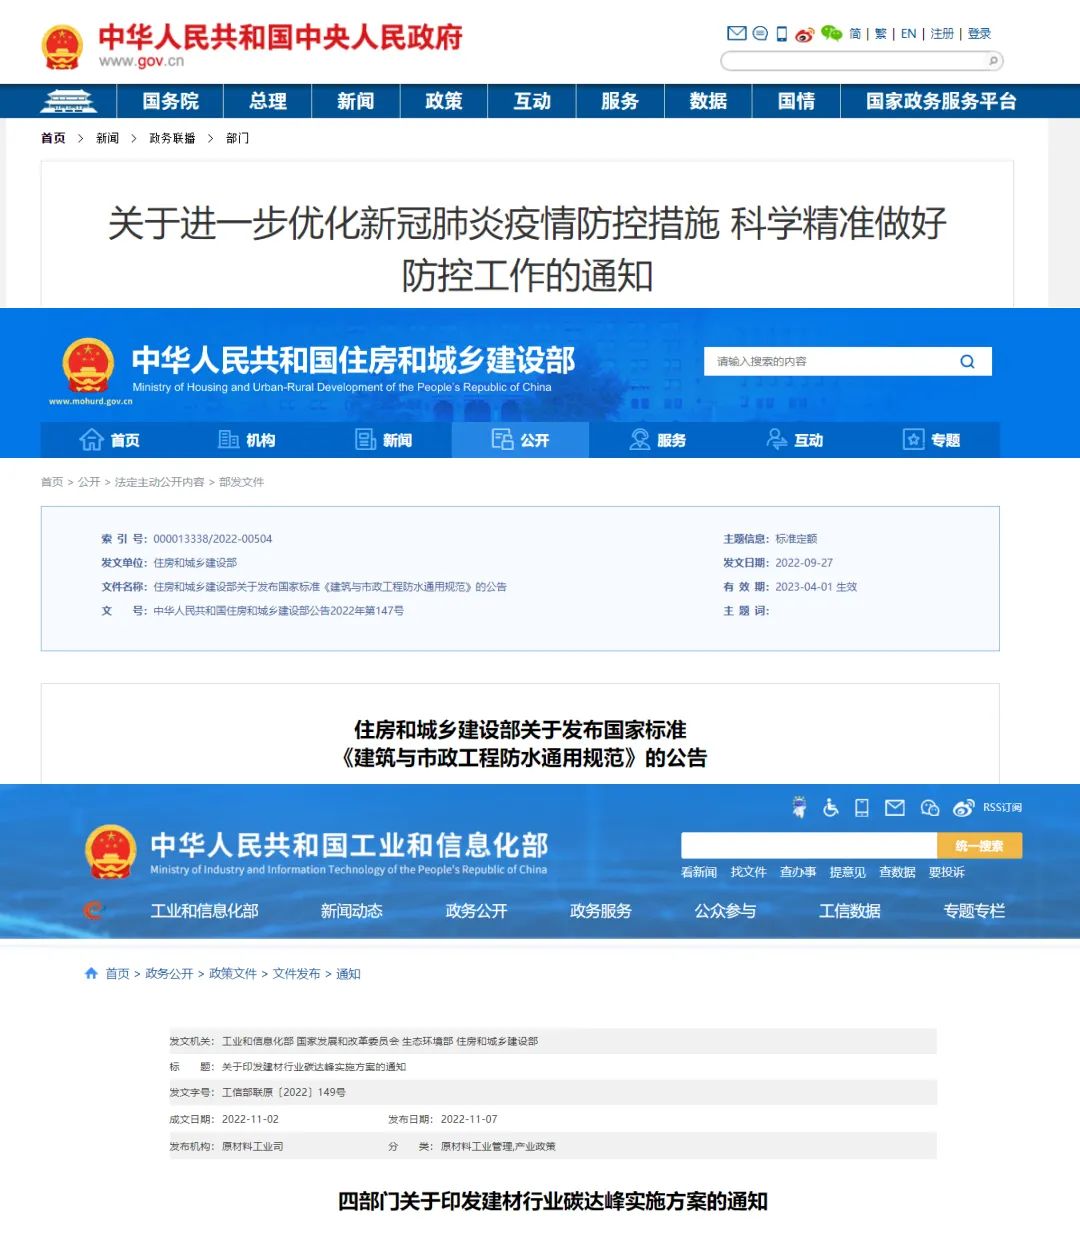Screen dimensions: 1080x1235
Task: Click the person icon next to 服务
Action: (x=640, y=440)
